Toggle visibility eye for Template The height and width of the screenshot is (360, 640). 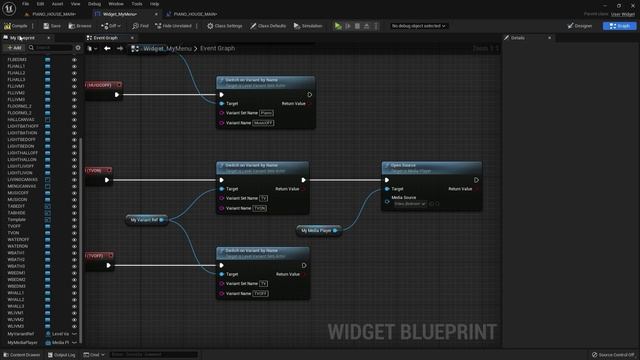click(74, 220)
